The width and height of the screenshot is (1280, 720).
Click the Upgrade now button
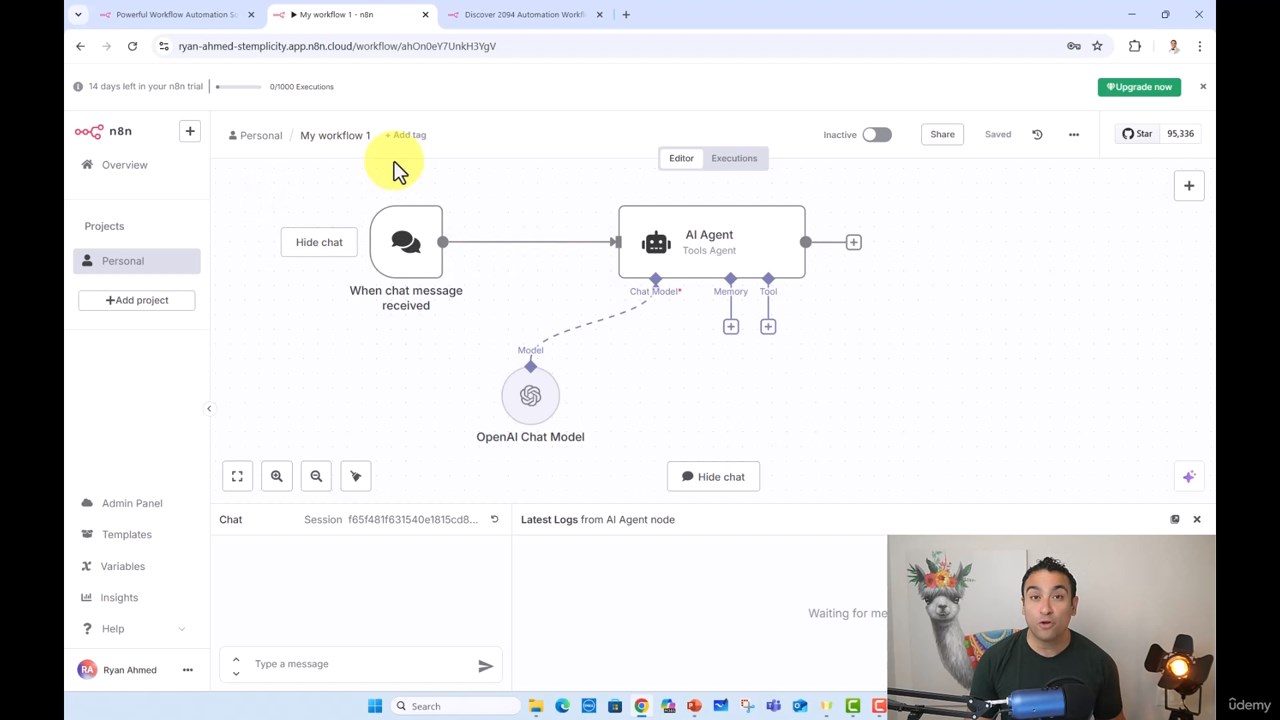pyautogui.click(x=1139, y=87)
